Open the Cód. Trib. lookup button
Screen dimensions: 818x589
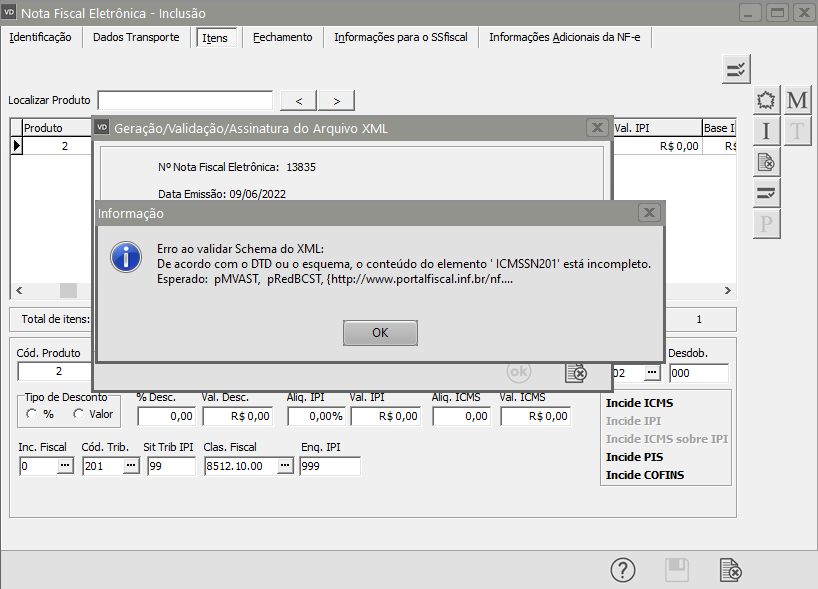pos(130,466)
